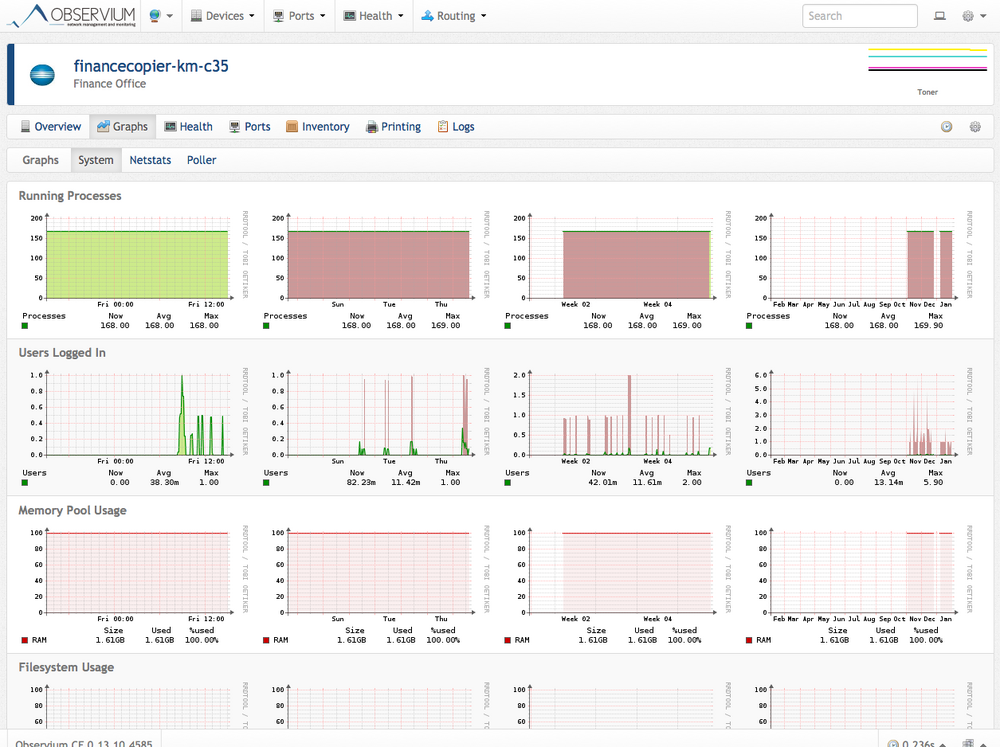Click the Memory Pool Usage heading
Viewport: 1000px width, 747px height.
(x=72, y=510)
